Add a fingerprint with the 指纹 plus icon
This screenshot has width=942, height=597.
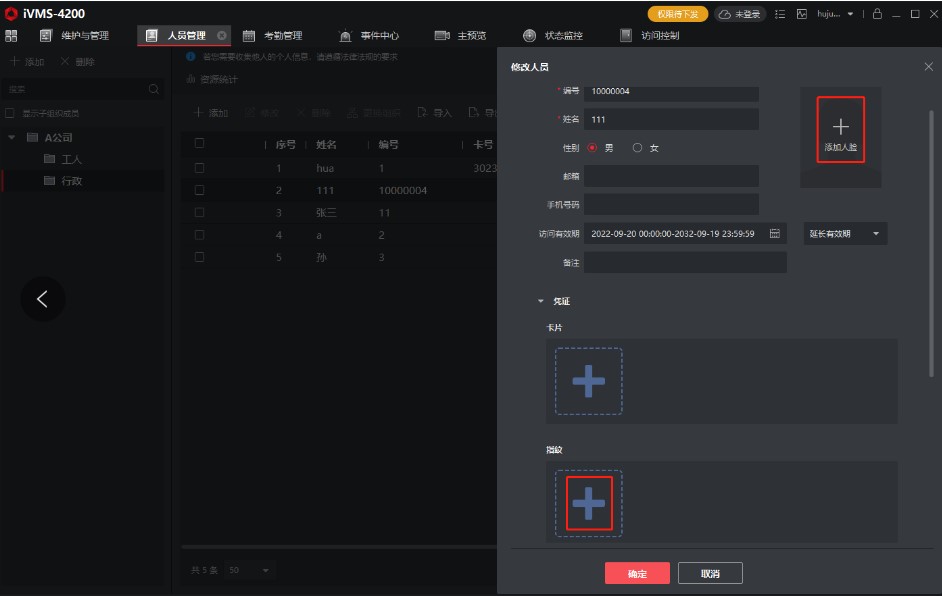pyautogui.click(x=589, y=503)
